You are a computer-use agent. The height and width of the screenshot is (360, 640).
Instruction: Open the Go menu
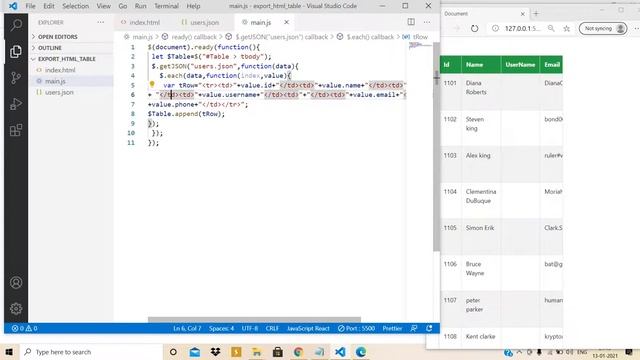pos(122,6)
